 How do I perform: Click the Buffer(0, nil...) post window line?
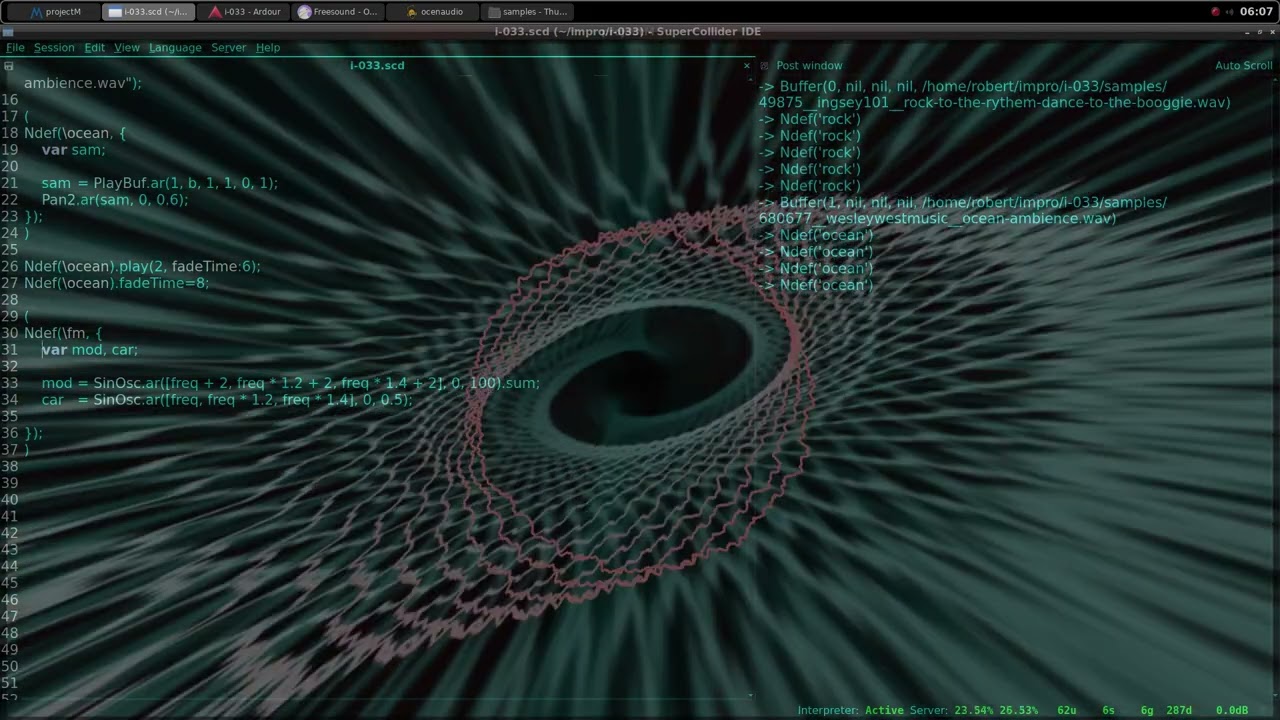[x=962, y=86]
